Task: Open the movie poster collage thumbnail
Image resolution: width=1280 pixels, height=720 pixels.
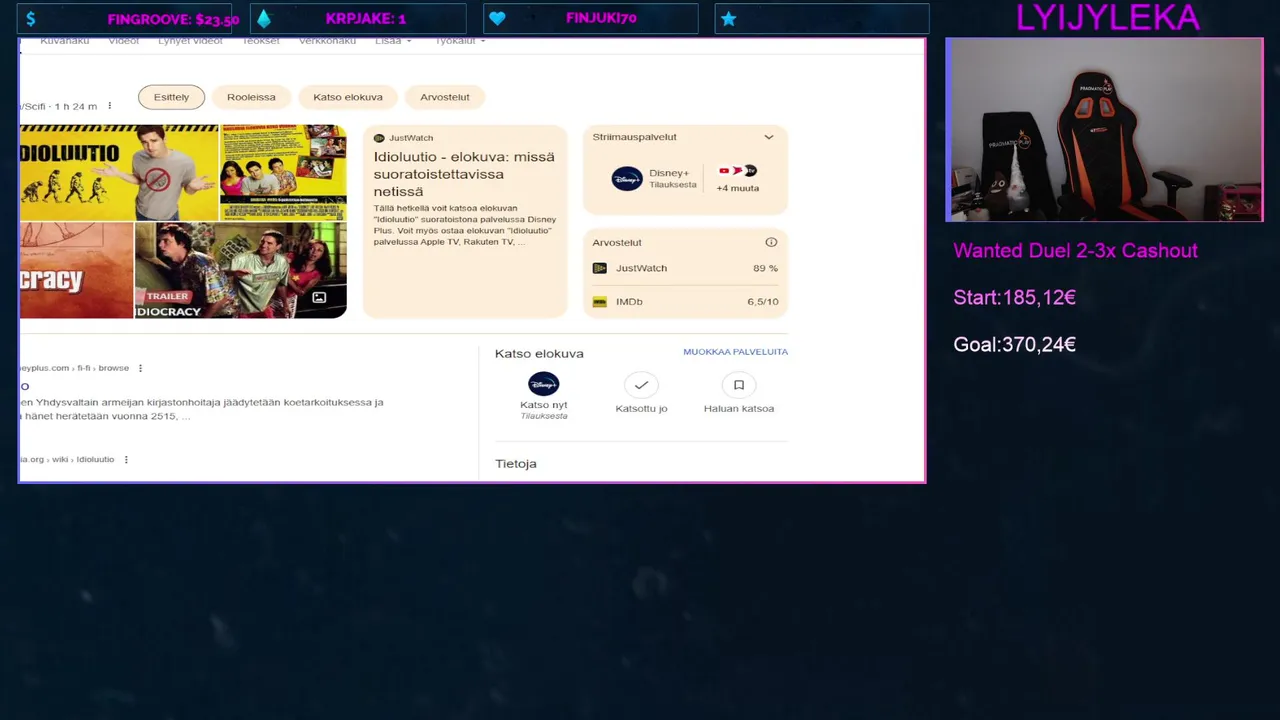Action: click(x=283, y=173)
